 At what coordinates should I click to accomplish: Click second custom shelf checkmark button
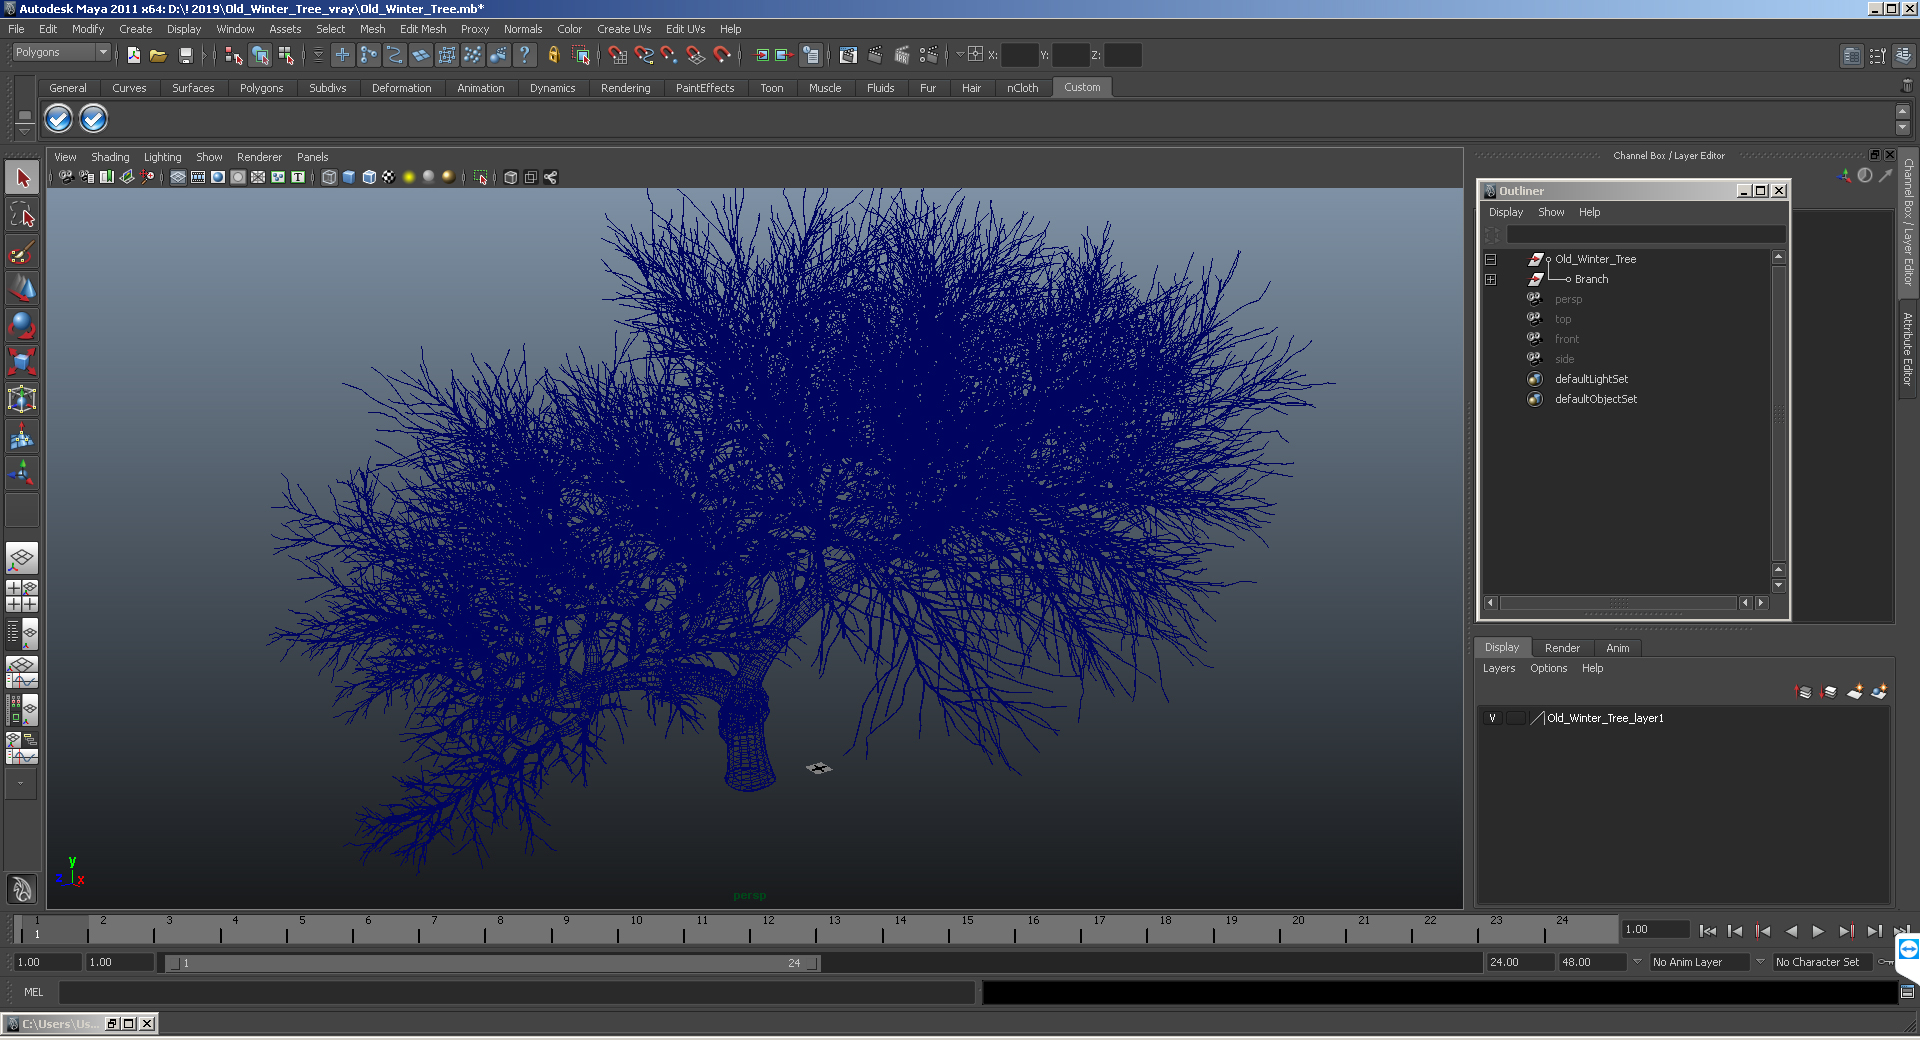(93, 119)
